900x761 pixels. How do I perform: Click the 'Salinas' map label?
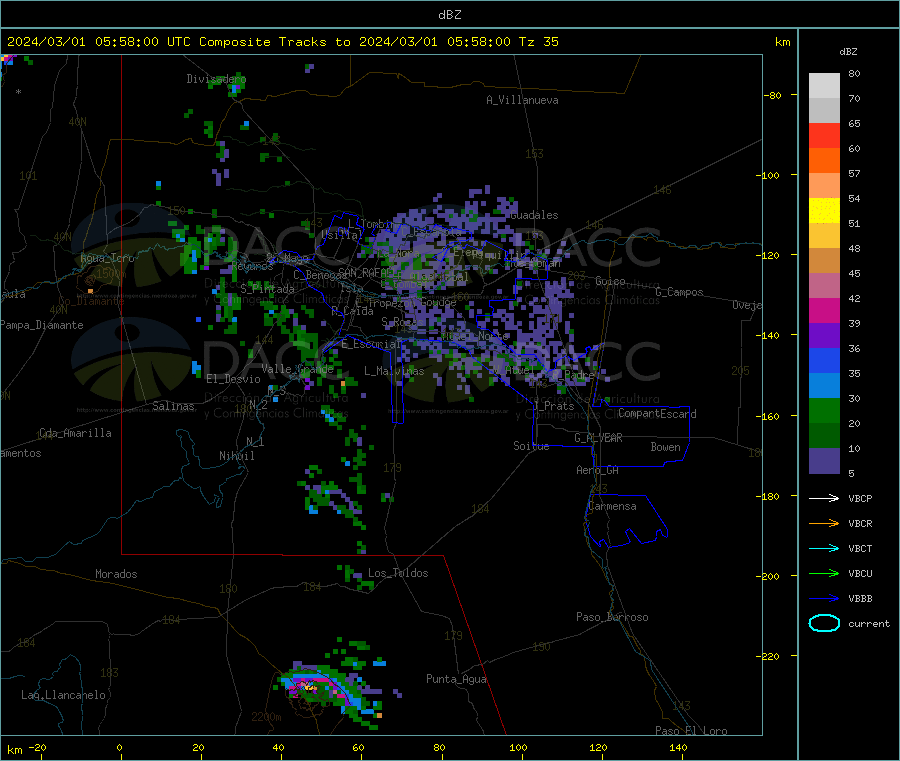[173, 406]
